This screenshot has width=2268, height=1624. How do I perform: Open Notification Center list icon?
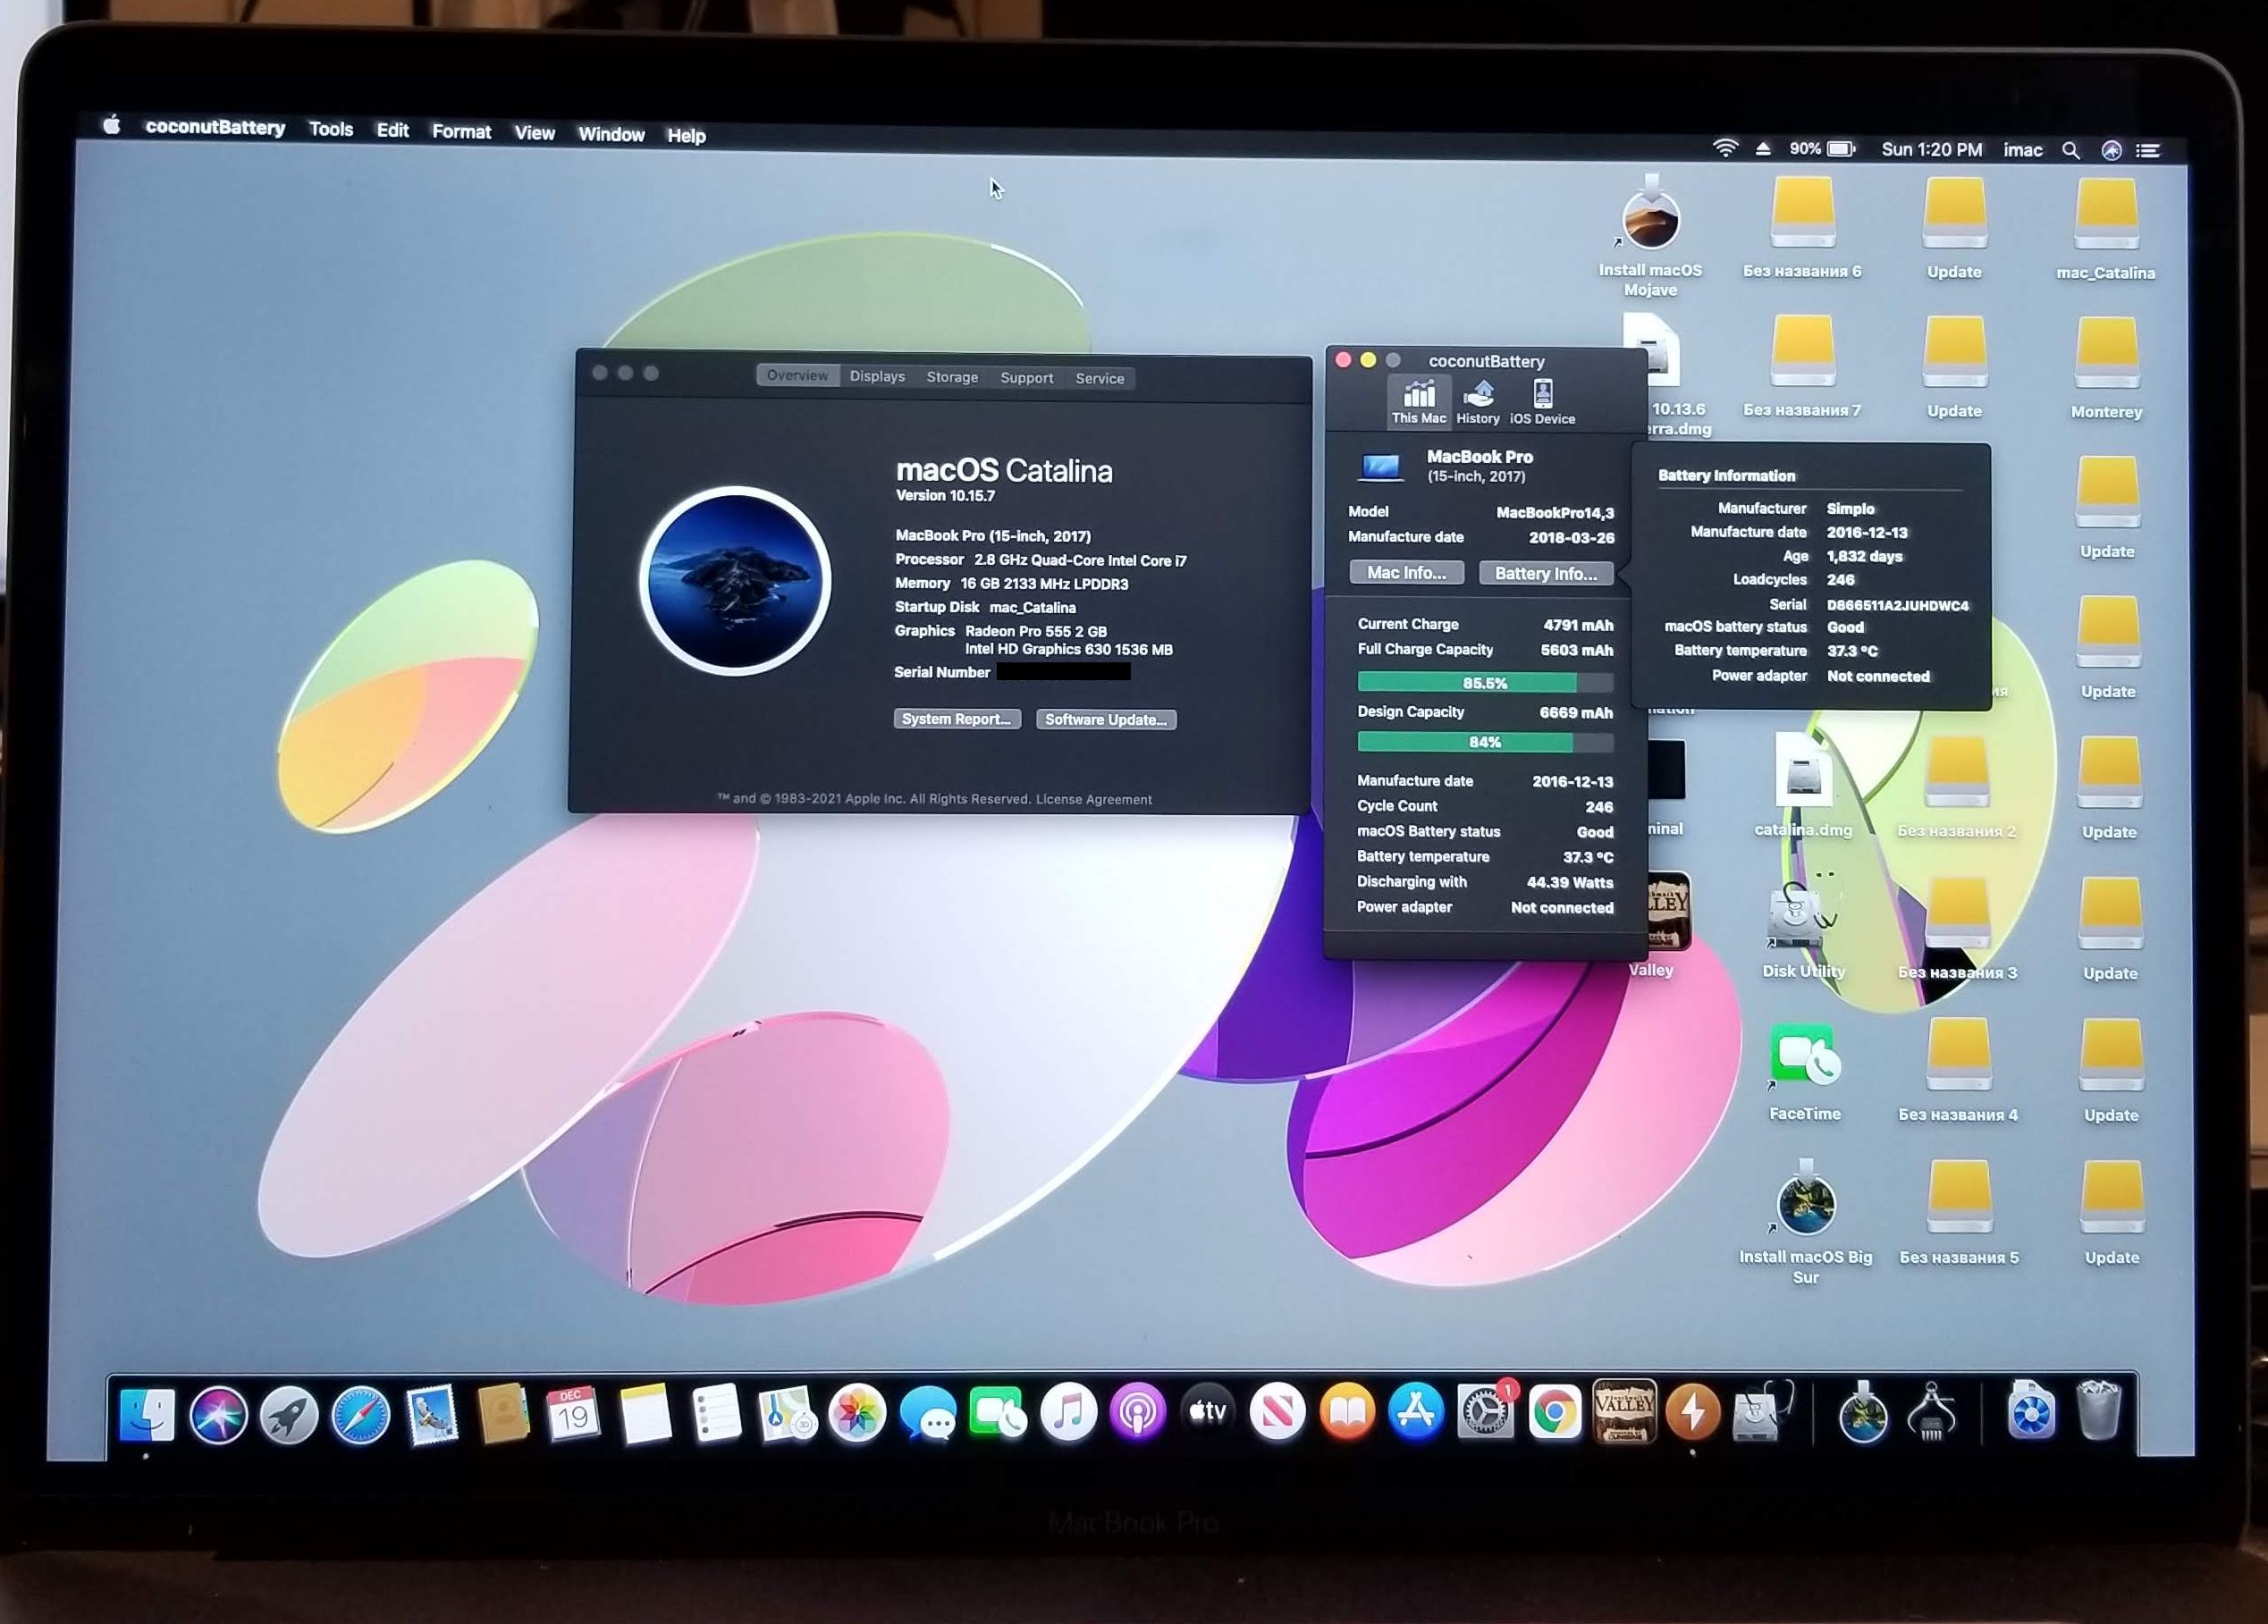[2148, 151]
